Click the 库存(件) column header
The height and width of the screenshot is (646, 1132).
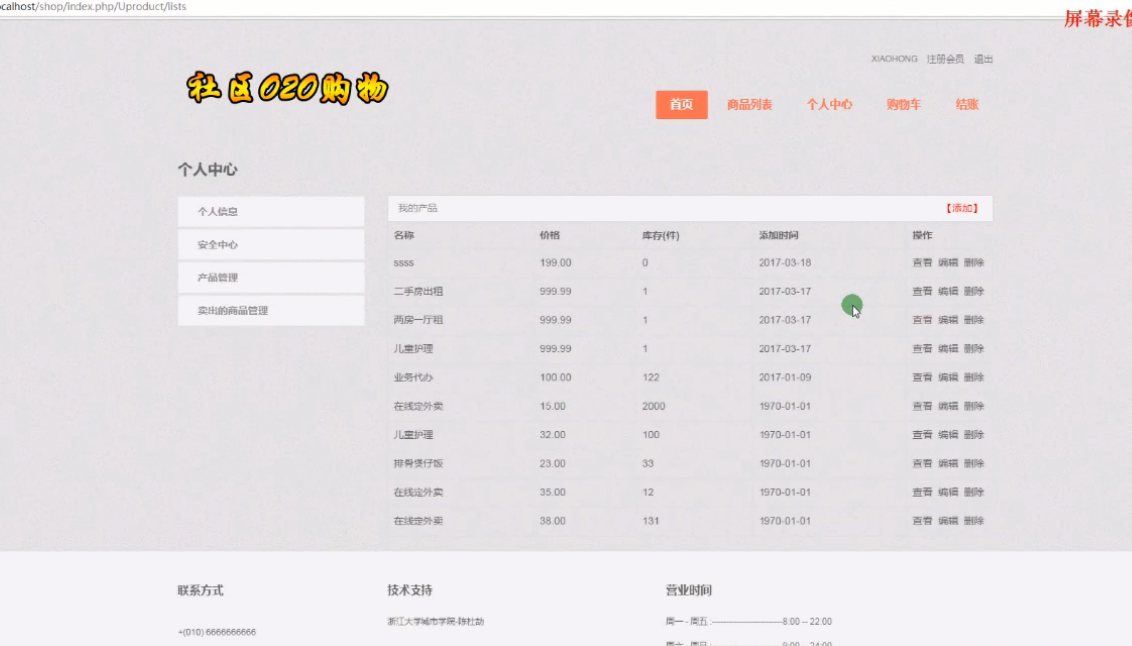point(661,235)
